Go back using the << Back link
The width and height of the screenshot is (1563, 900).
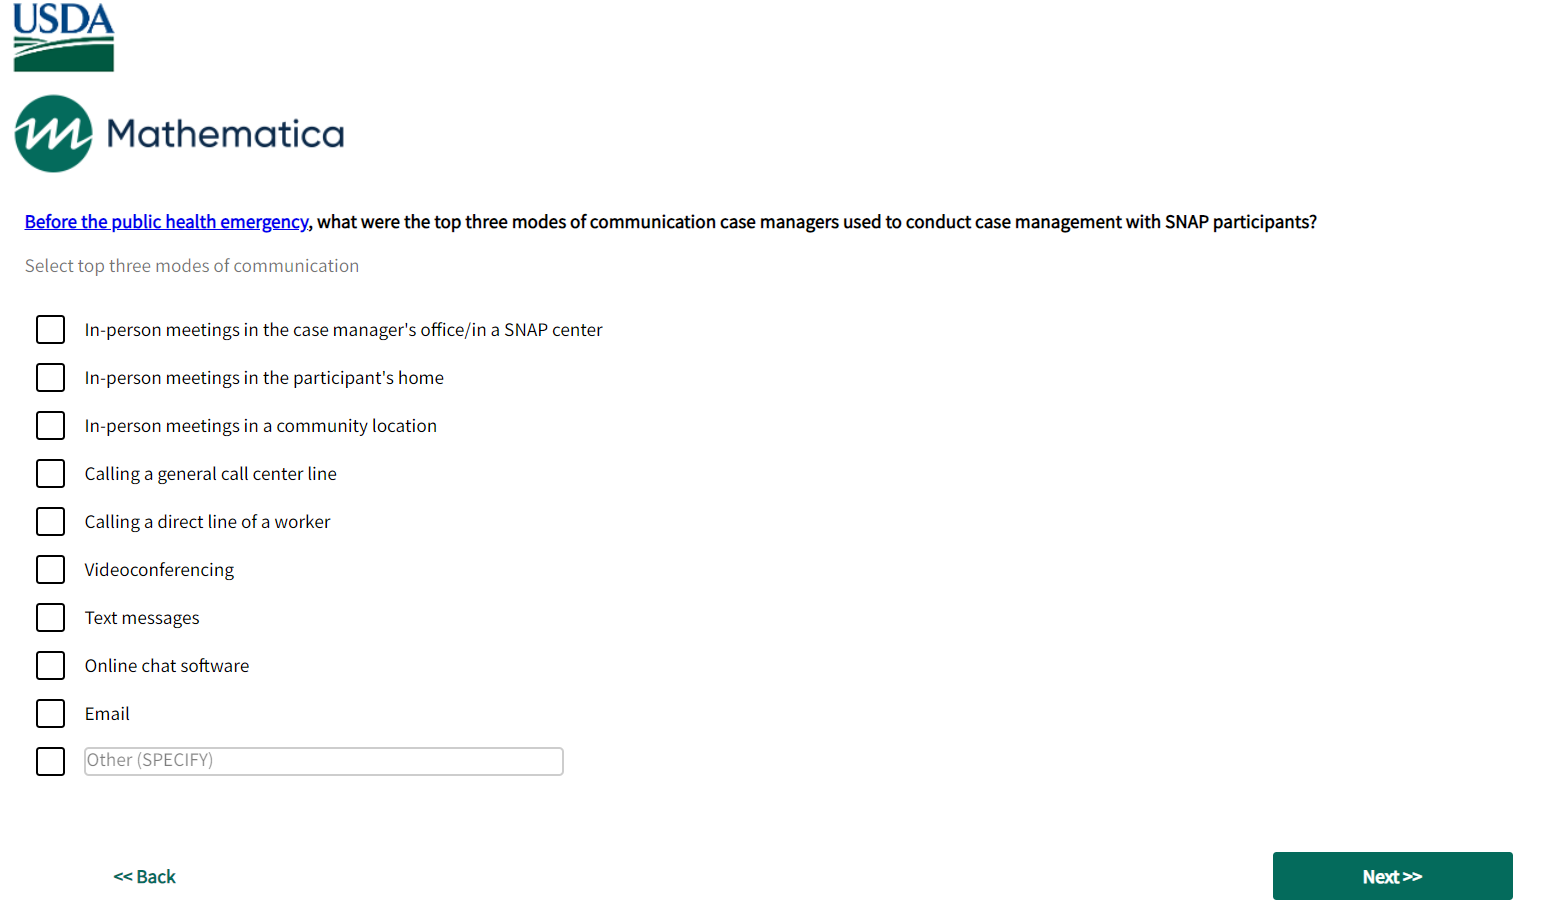click(x=145, y=877)
